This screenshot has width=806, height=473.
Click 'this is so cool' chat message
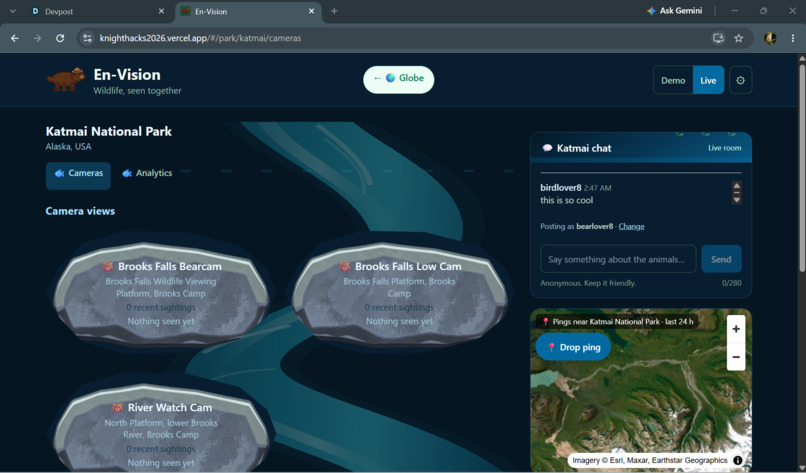click(566, 201)
